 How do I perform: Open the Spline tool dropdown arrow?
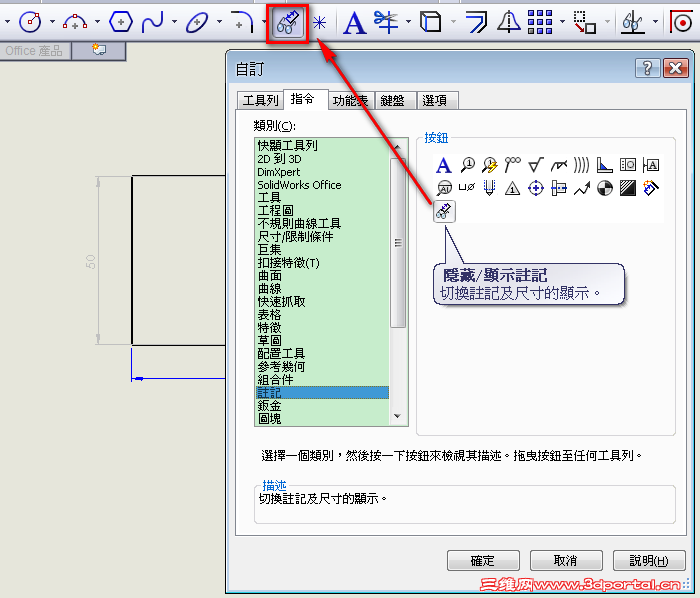coord(174,21)
